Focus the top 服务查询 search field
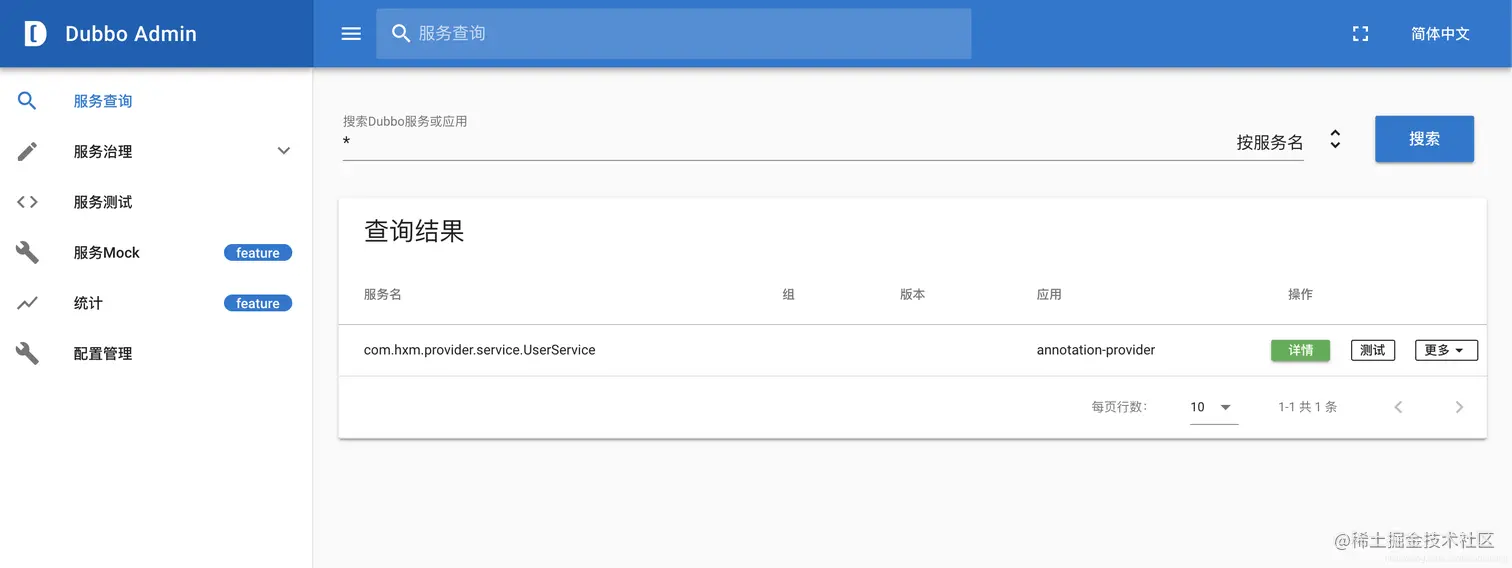 (x=673, y=34)
